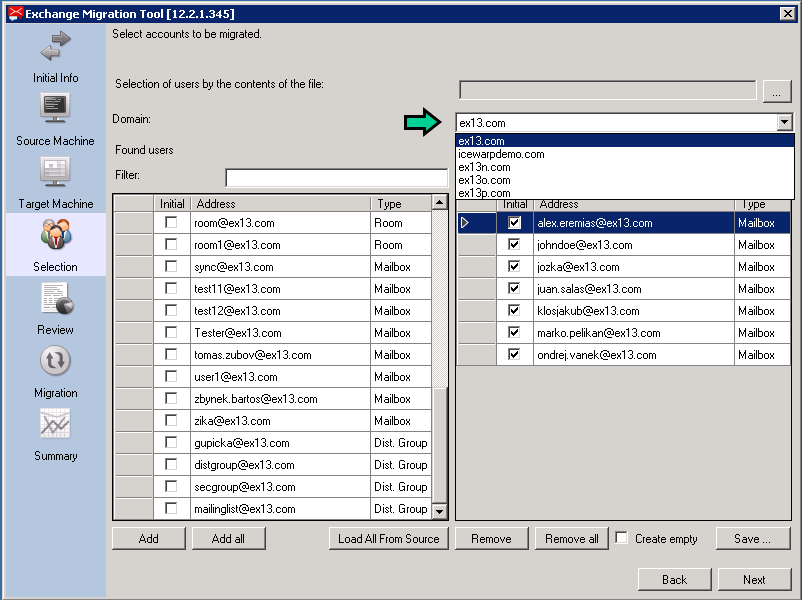
Task: Select distgroup@ex13.com address cell
Action: 280,465
